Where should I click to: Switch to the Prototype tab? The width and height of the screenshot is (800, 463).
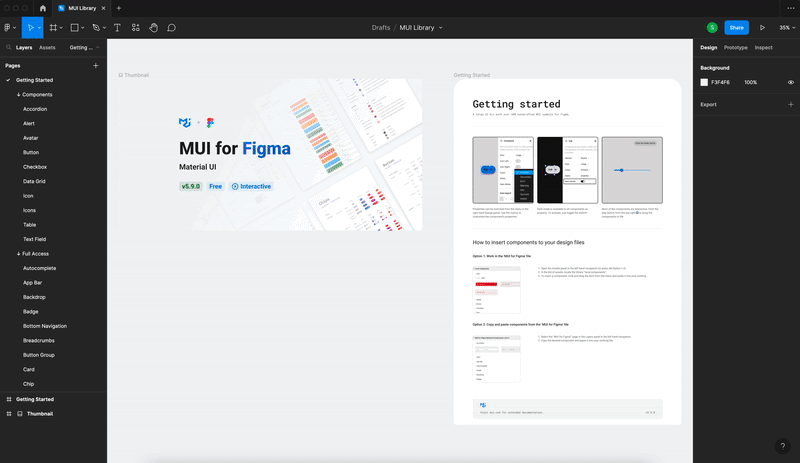click(735, 47)
